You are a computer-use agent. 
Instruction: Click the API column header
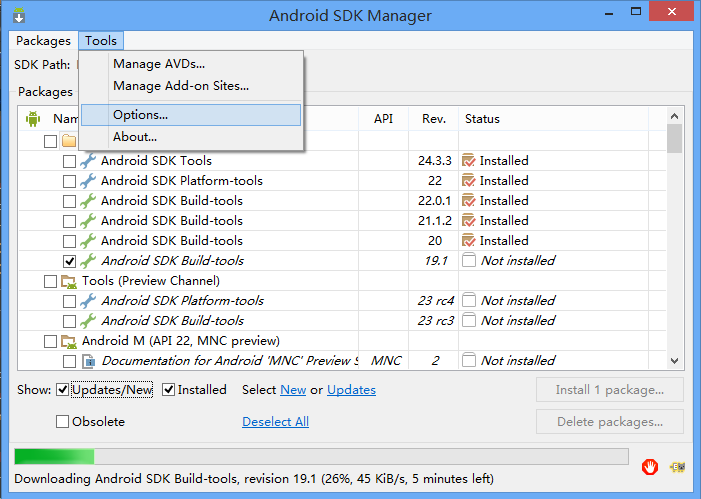click(x=384, y=119)
